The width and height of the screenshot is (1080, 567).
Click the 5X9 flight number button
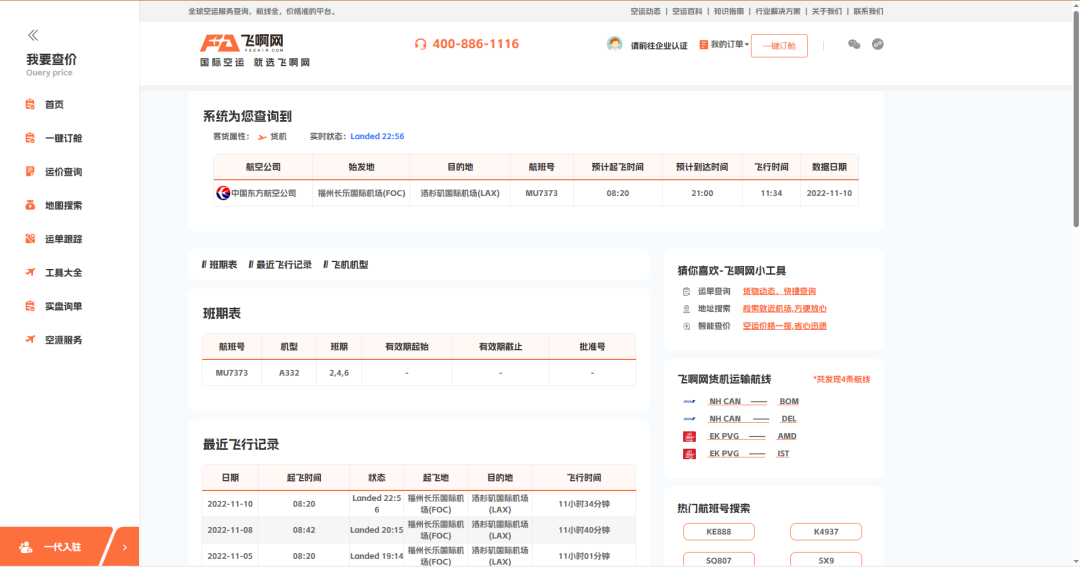click(x=826, y=560)
